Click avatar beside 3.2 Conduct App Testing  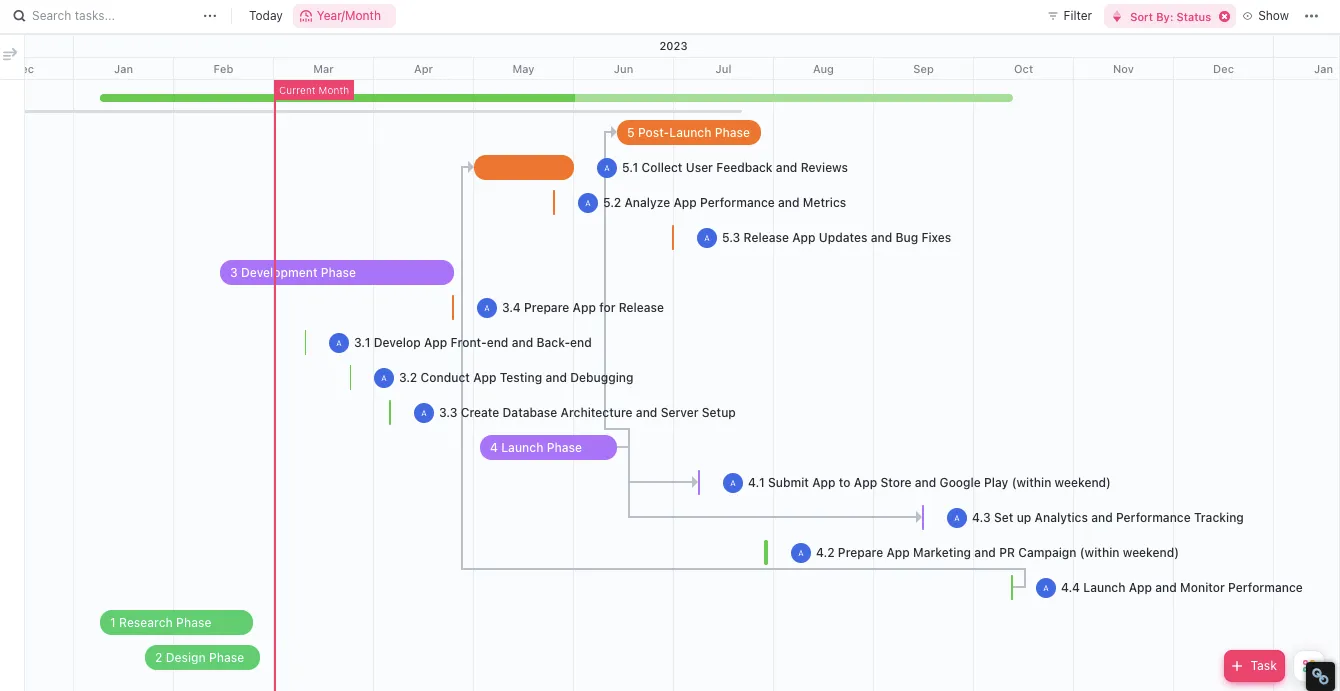384,378
